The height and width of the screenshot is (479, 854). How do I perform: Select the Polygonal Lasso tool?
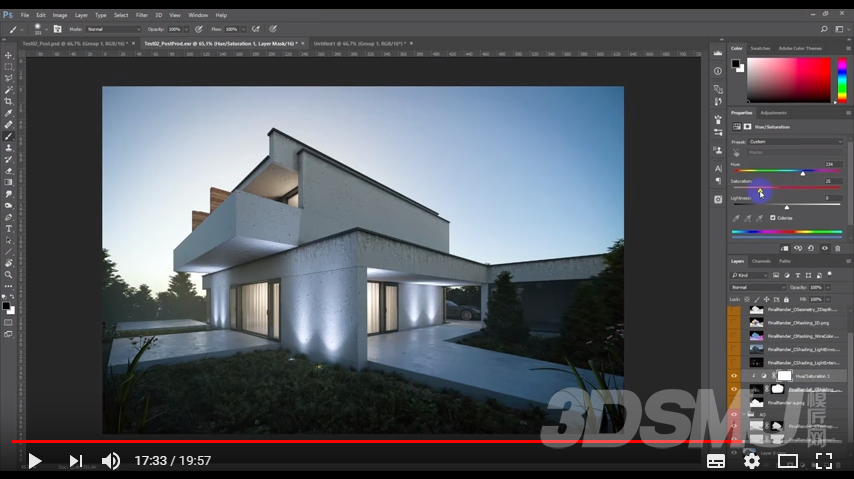(x=8, y=78)
